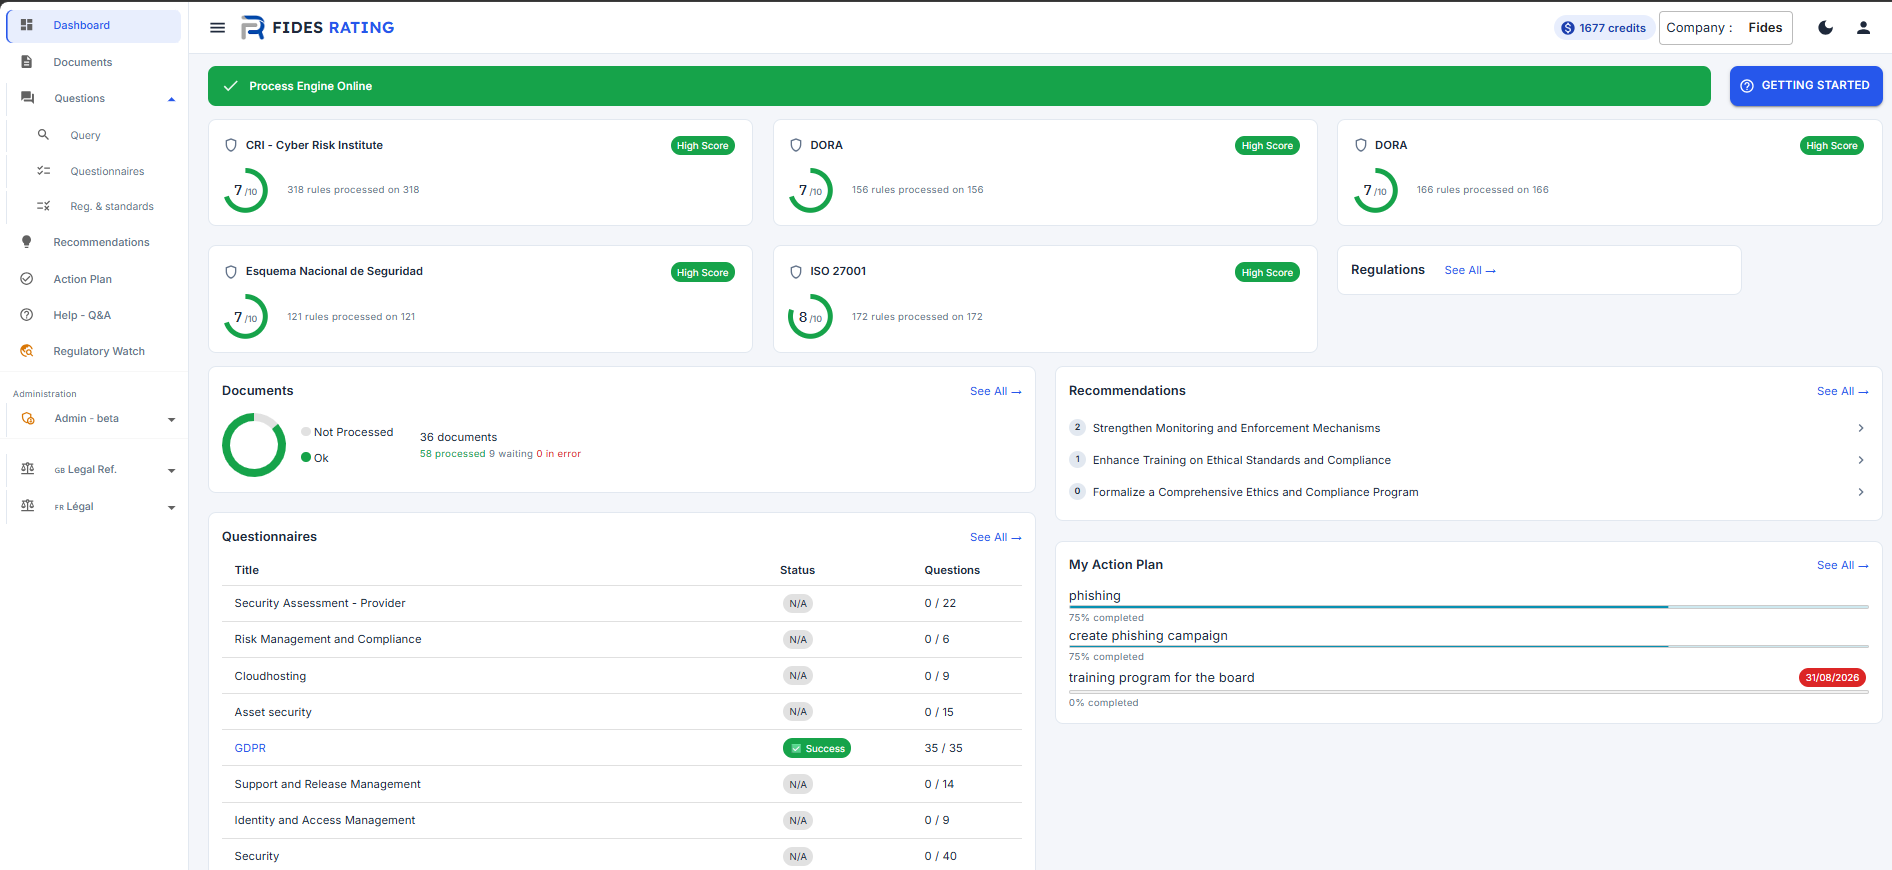The width and height of the screenshot is (1892, 870).
Task: Click See All next to Regulations
Action: [x=1470, y=271]
